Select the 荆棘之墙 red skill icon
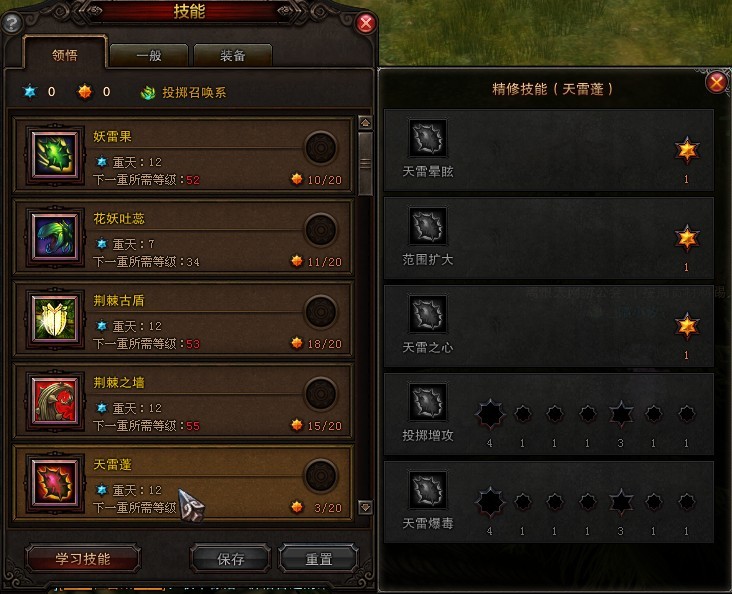732x594 pixels. [x=55, y=401]
